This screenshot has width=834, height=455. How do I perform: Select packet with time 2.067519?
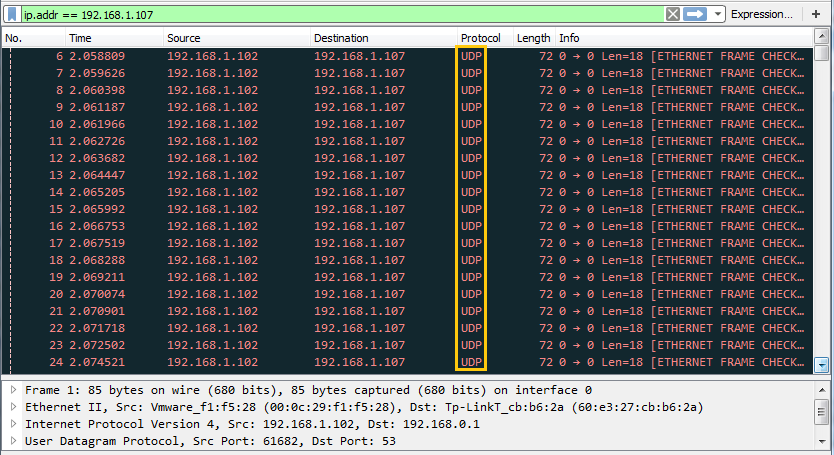pos(408,244)
